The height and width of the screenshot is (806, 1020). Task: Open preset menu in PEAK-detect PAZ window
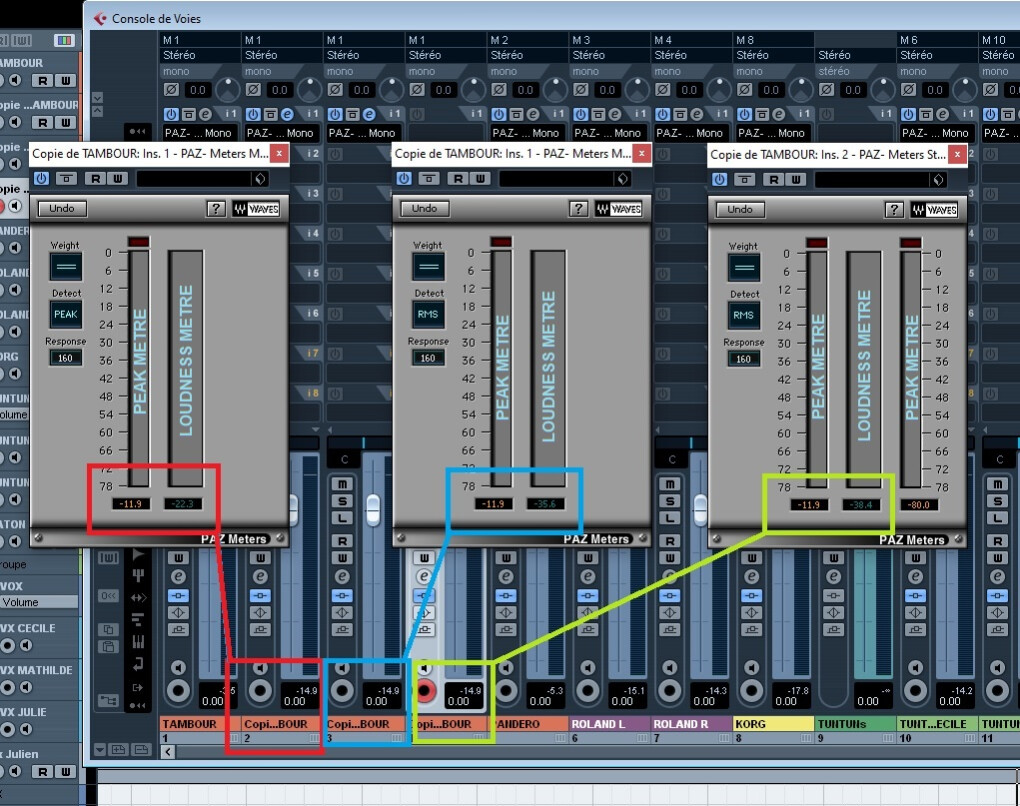pyautogui.click(x=260, y=179)
